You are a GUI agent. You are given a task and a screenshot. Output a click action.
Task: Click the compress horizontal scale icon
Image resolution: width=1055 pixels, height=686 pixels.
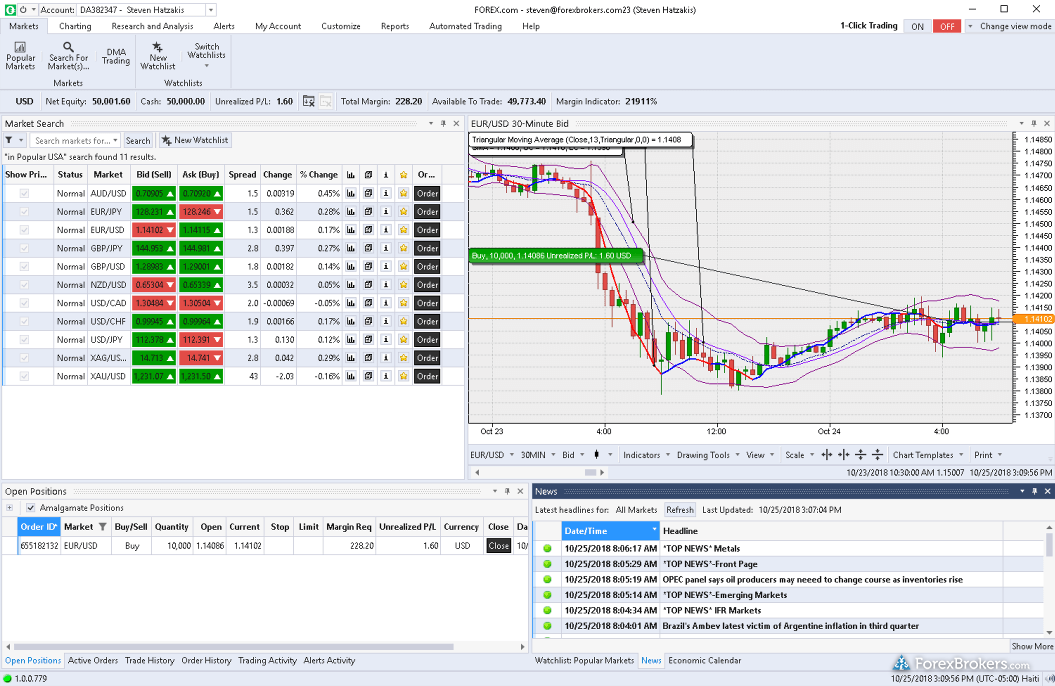click(x=843, y=455)
